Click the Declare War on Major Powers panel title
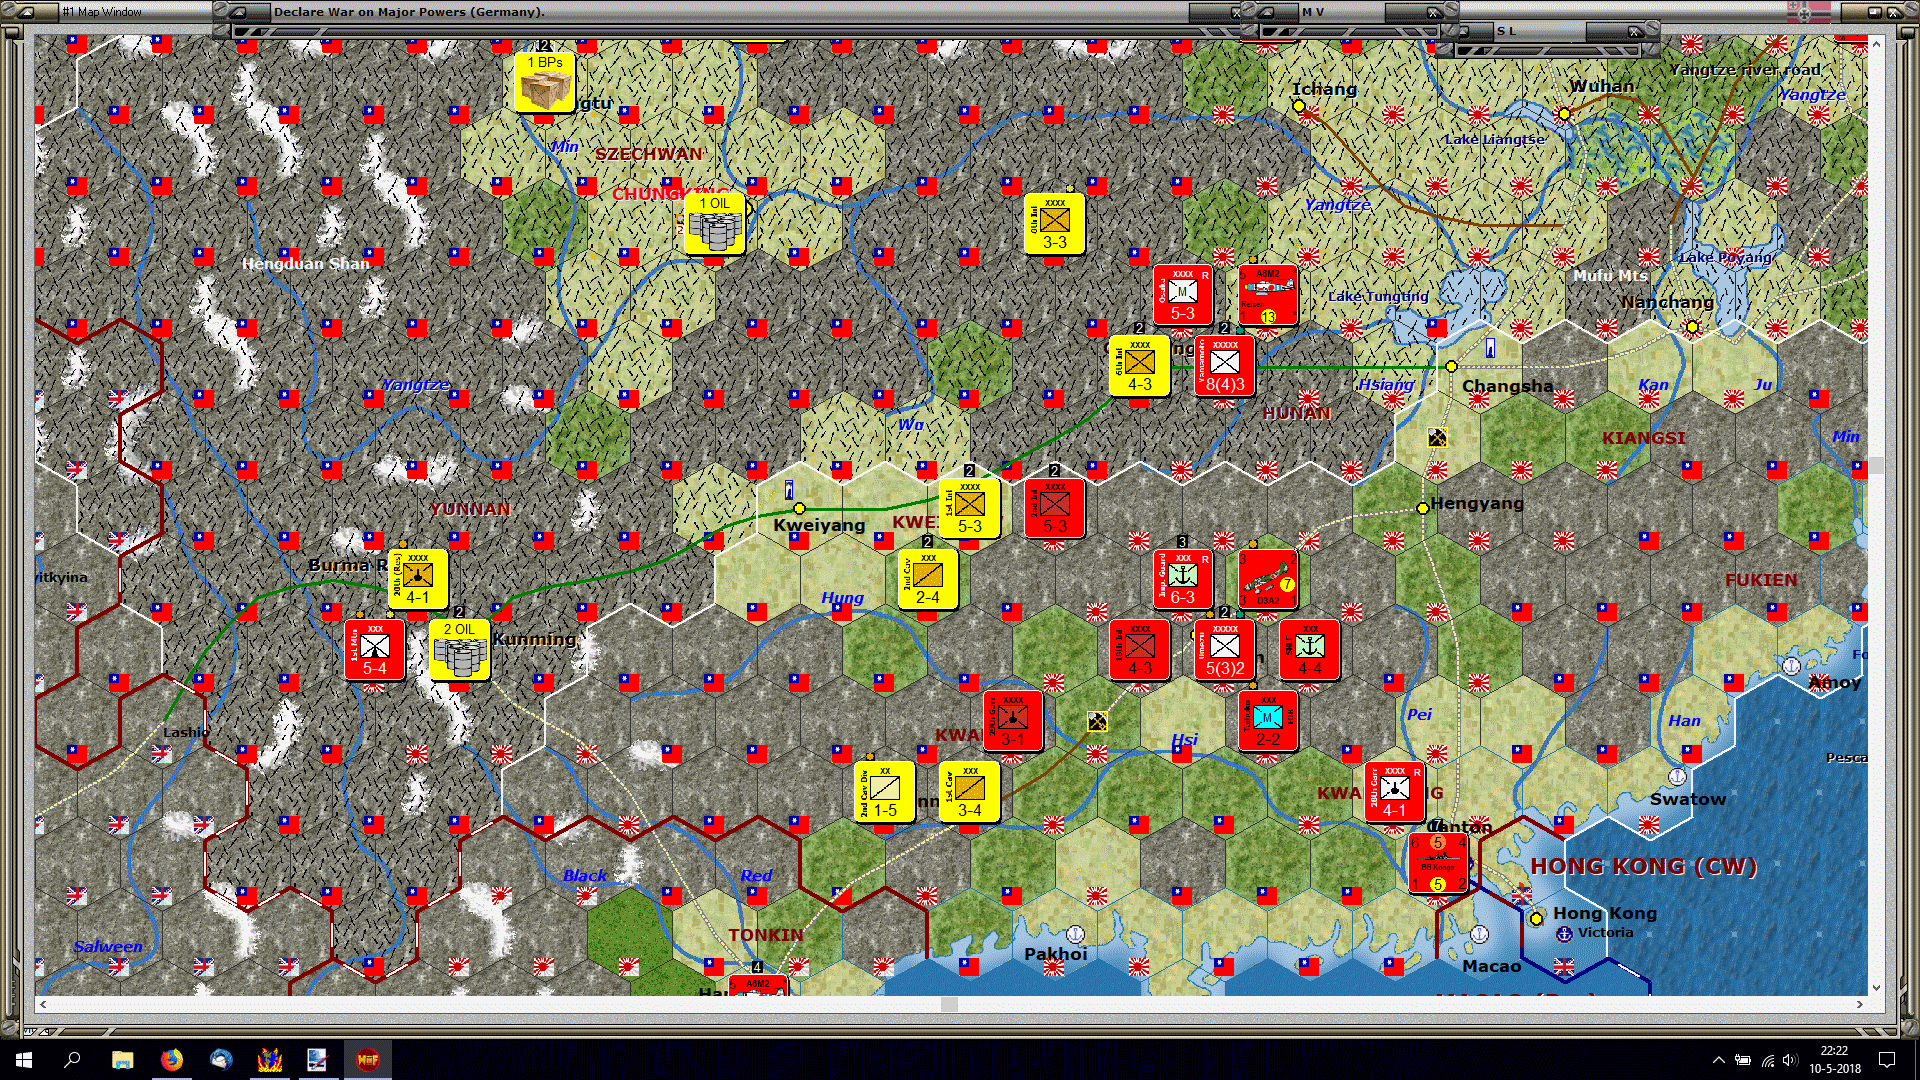The image size is (1920, 1080). (x=409, y=12)
